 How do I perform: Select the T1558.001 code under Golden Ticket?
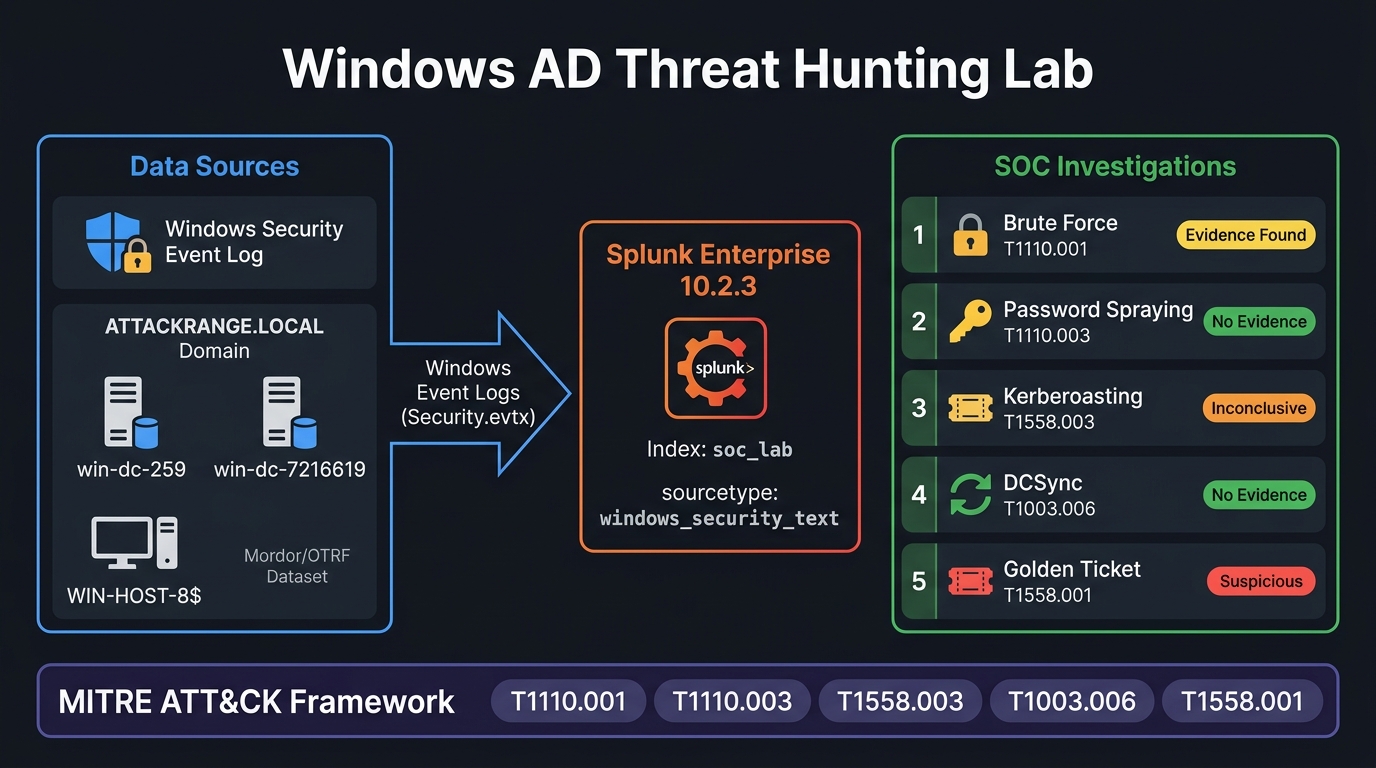pyautogui.click(x=1047, y=595)
